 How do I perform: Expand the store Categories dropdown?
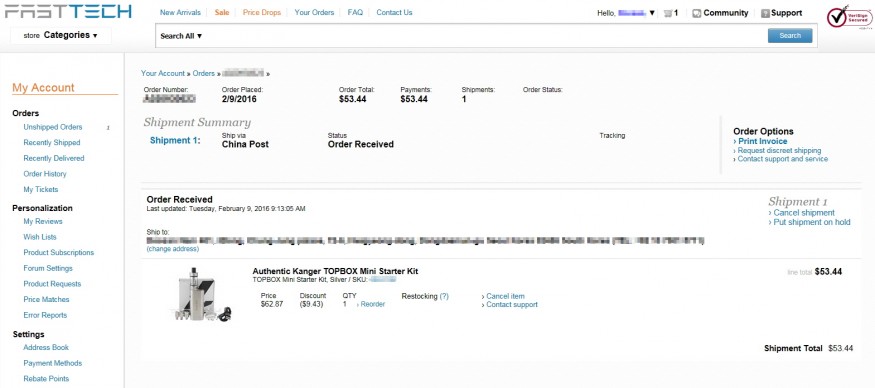click(61, 35)
